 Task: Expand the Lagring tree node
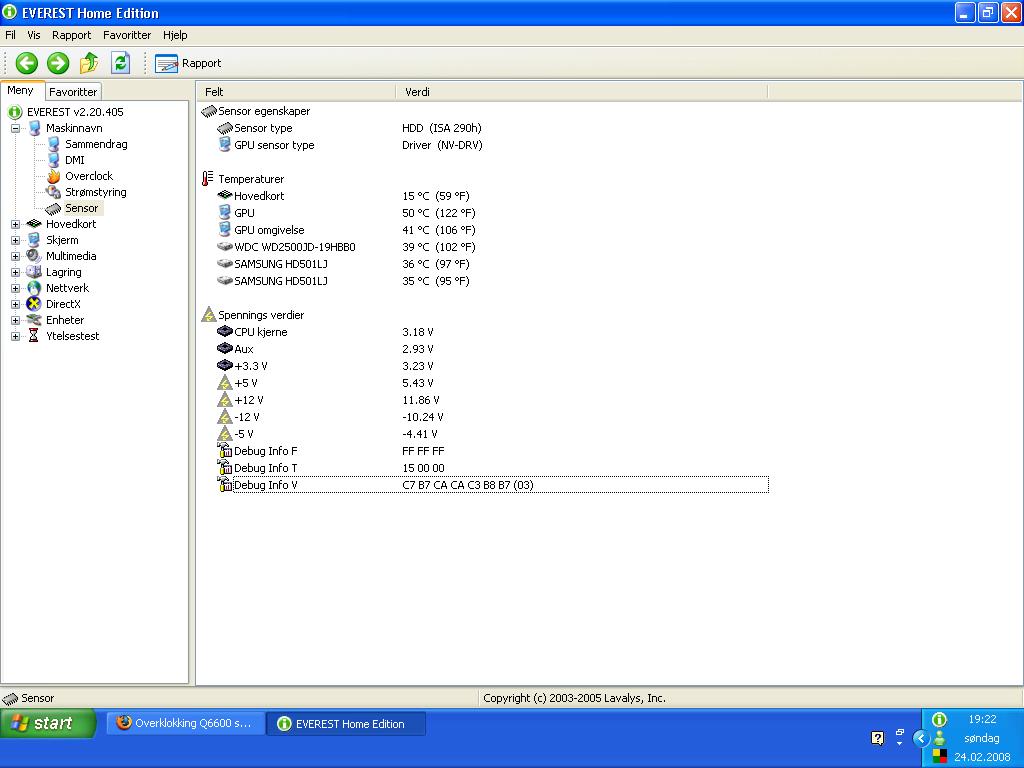tap(15, 272)
